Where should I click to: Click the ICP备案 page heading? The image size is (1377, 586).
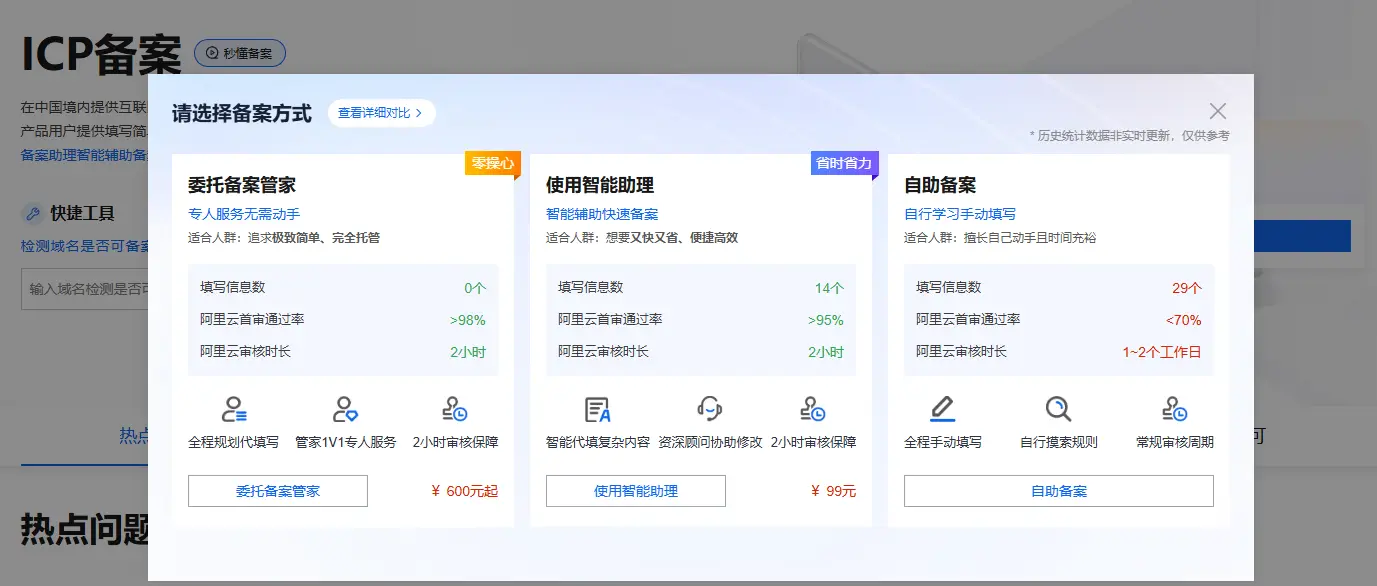click(101, 55)
